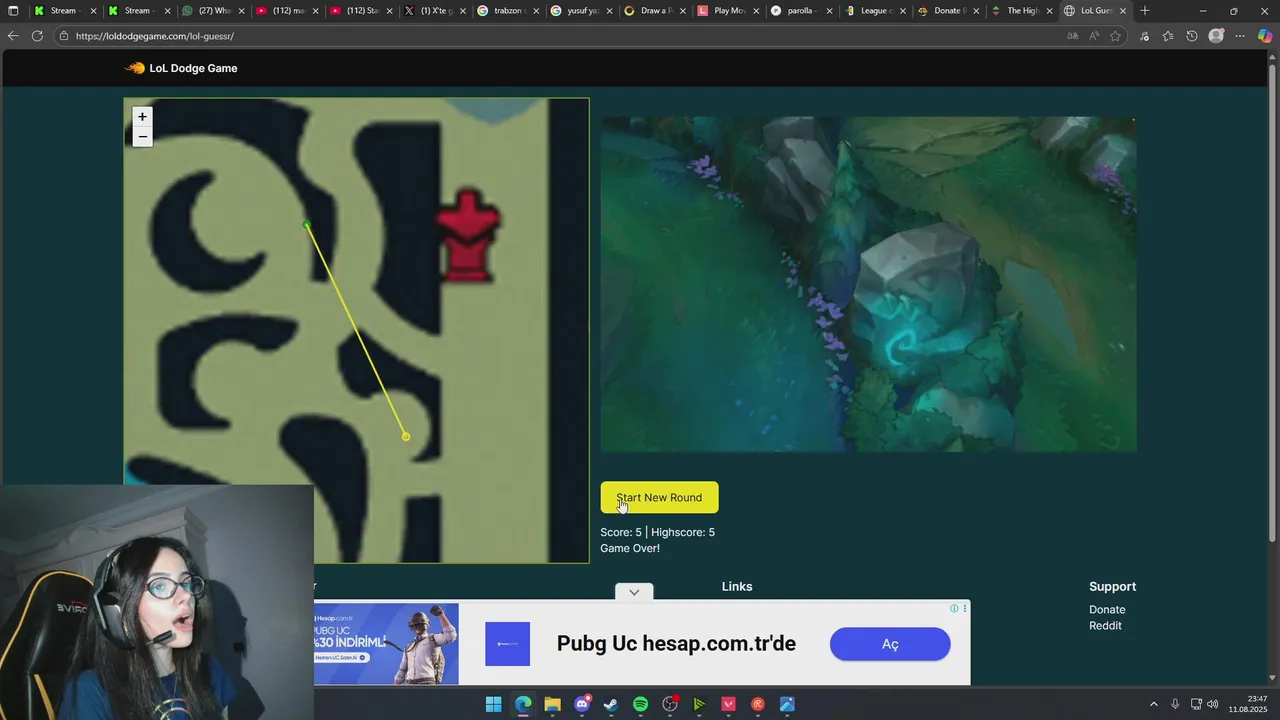Click the LoL Dodge Game logo icon
The image size is (1280, 720).
point(134,68)
